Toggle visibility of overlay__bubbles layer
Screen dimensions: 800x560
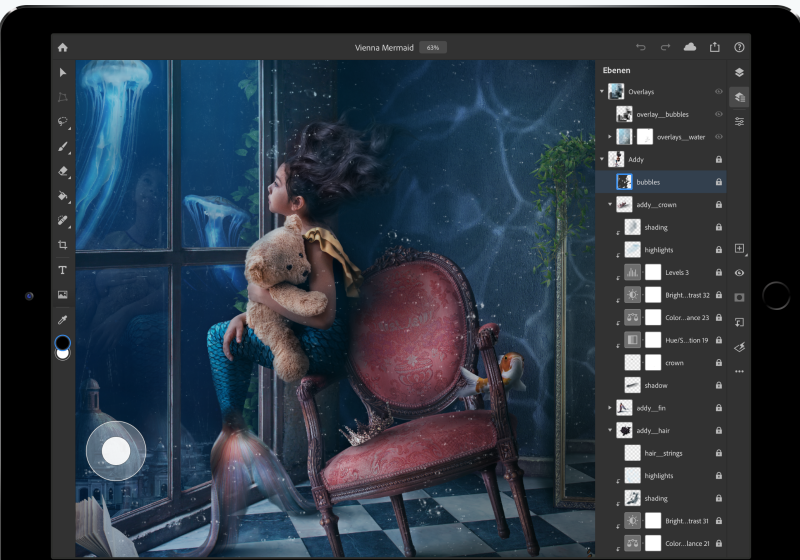[719, 114]
